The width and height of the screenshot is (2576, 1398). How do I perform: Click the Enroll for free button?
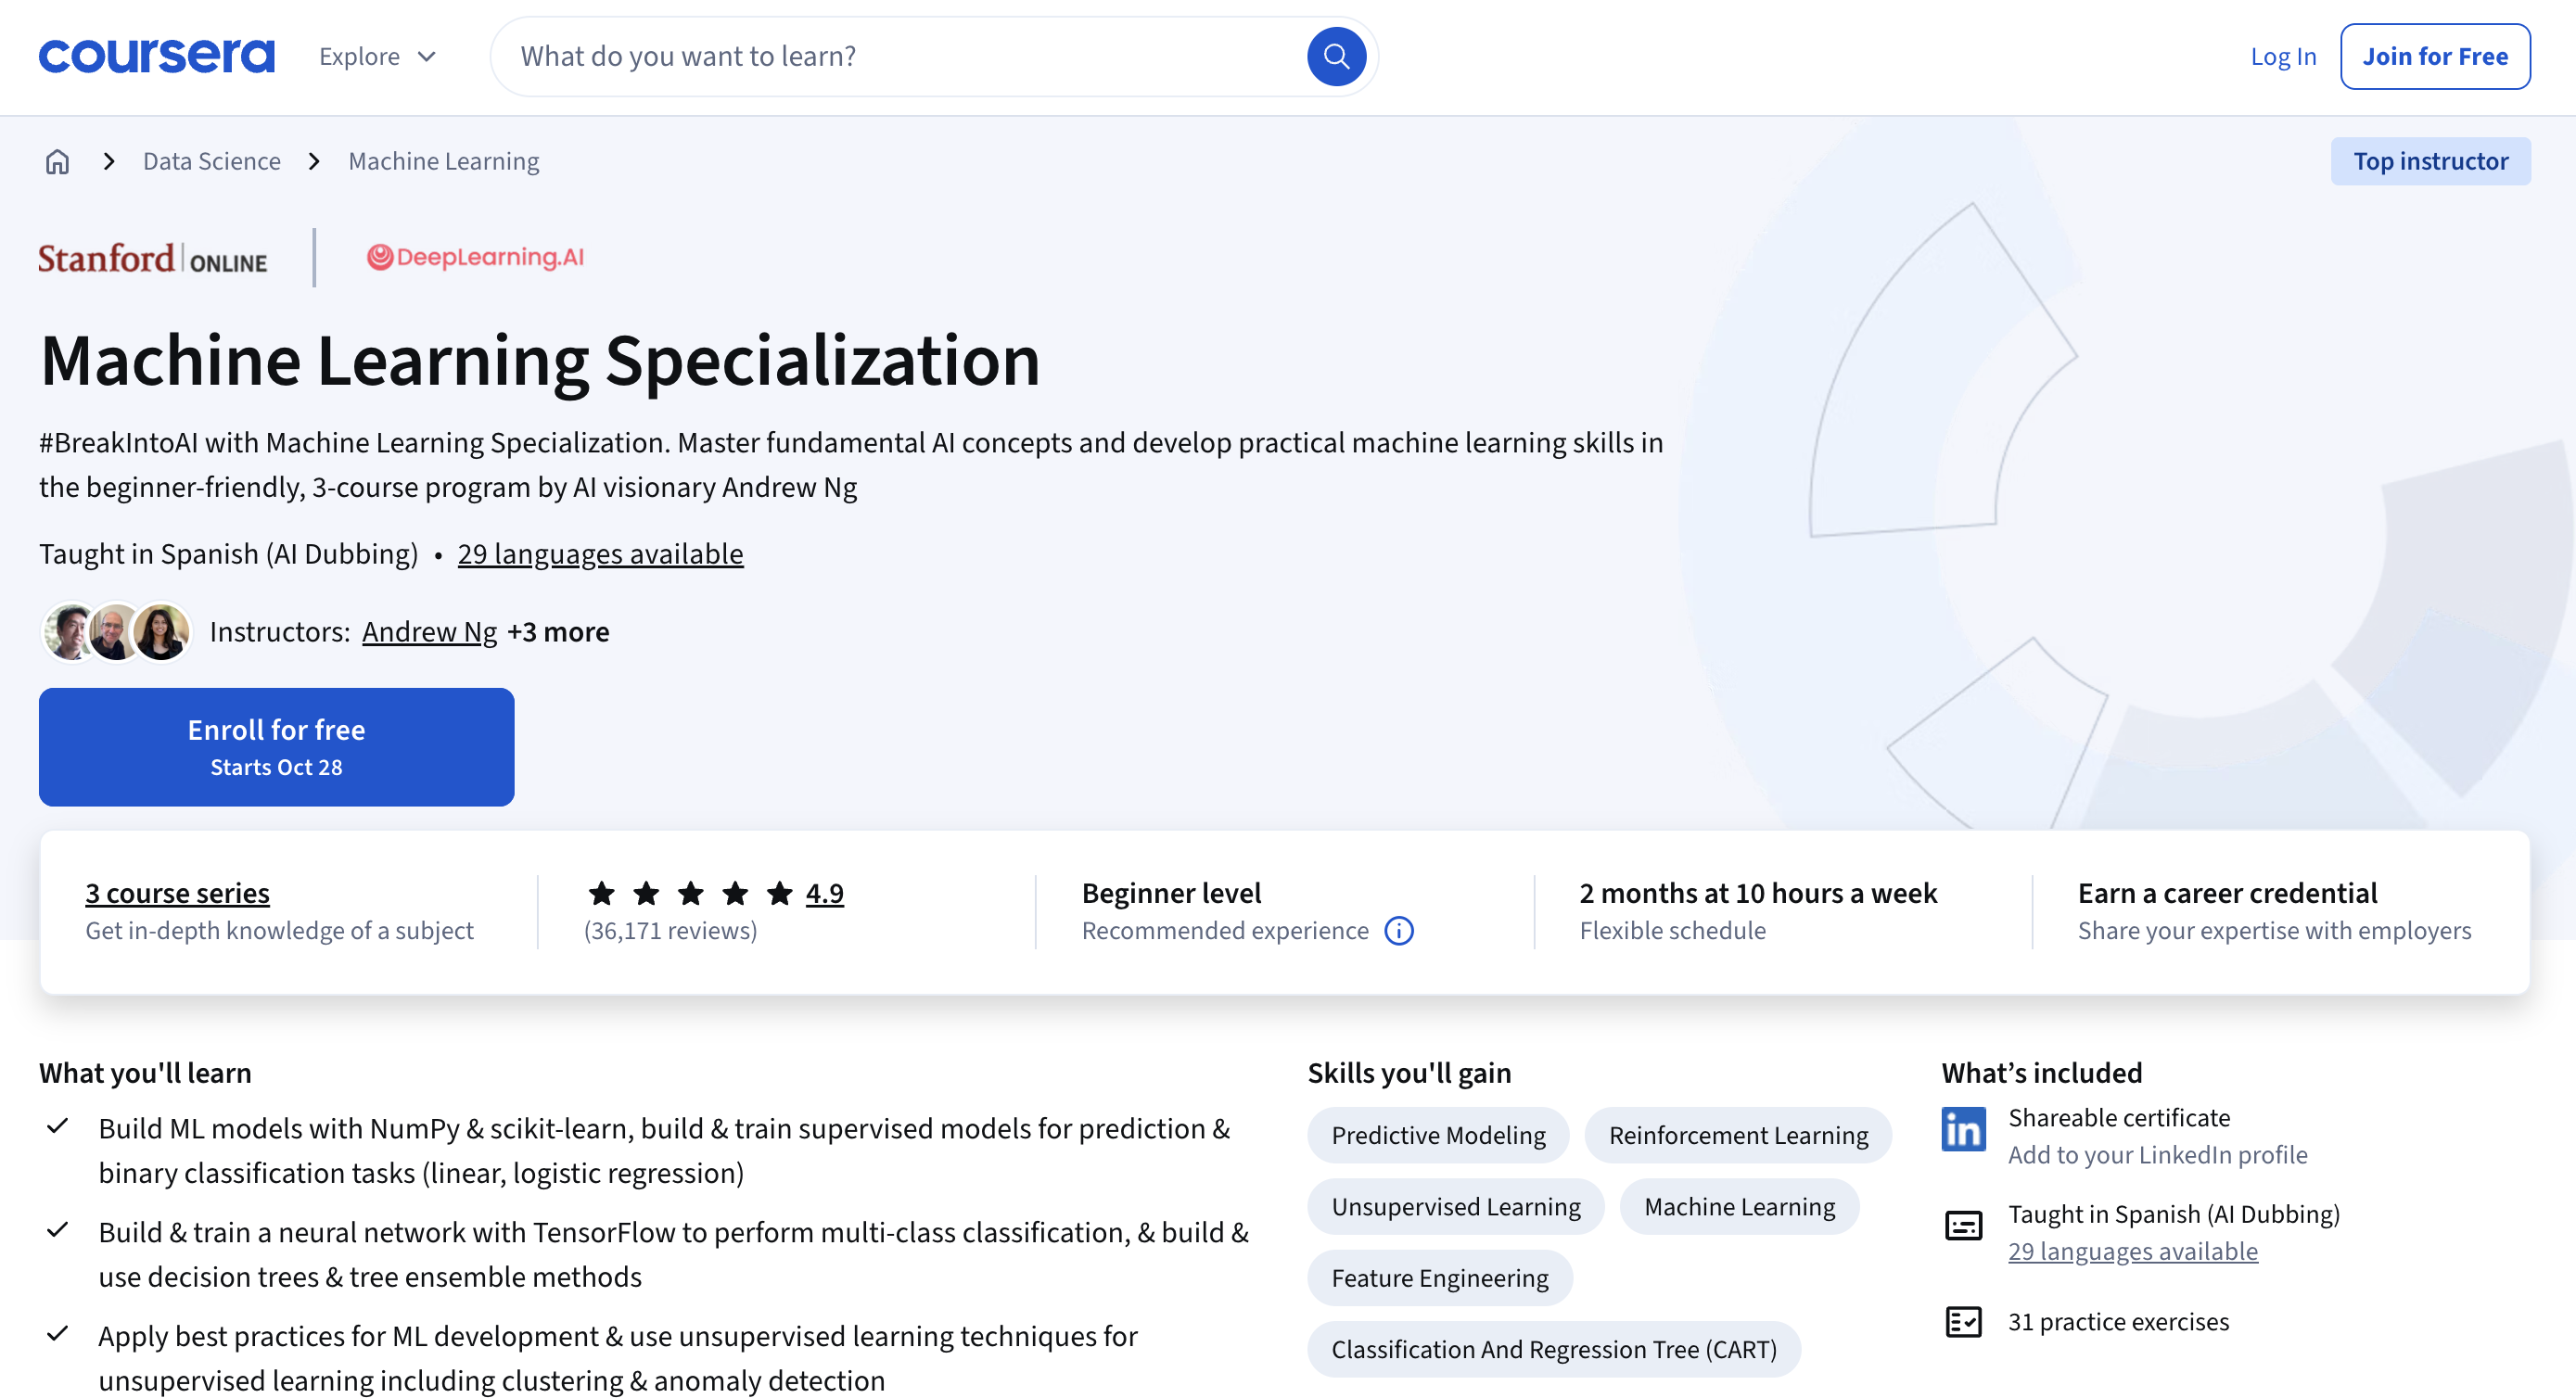pos(276,746)
